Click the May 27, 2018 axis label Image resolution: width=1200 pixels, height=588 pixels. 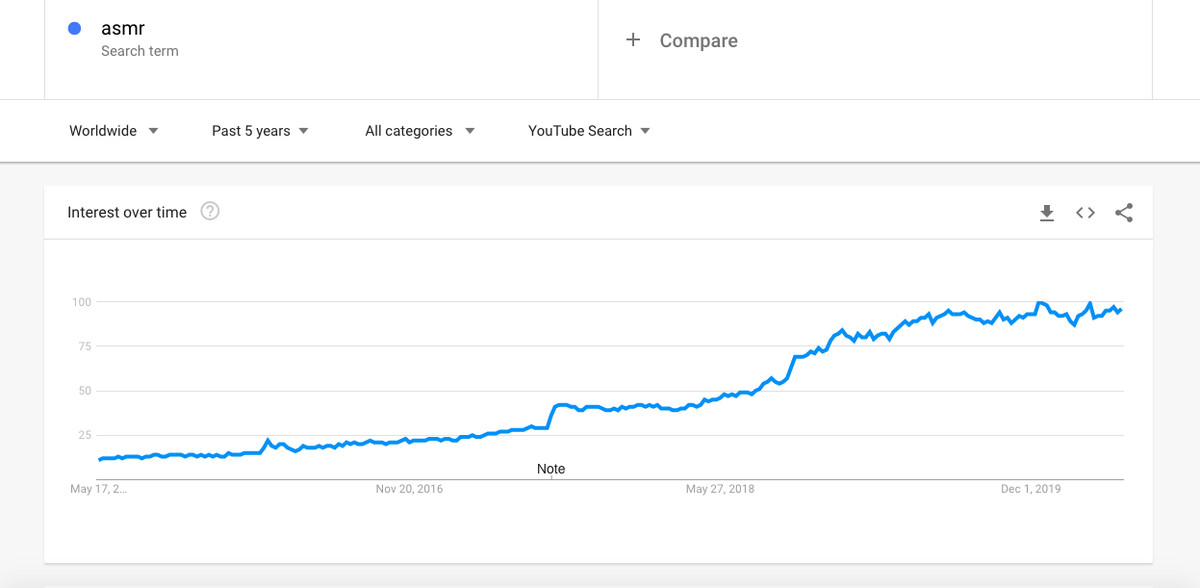[x=720, y=489]
